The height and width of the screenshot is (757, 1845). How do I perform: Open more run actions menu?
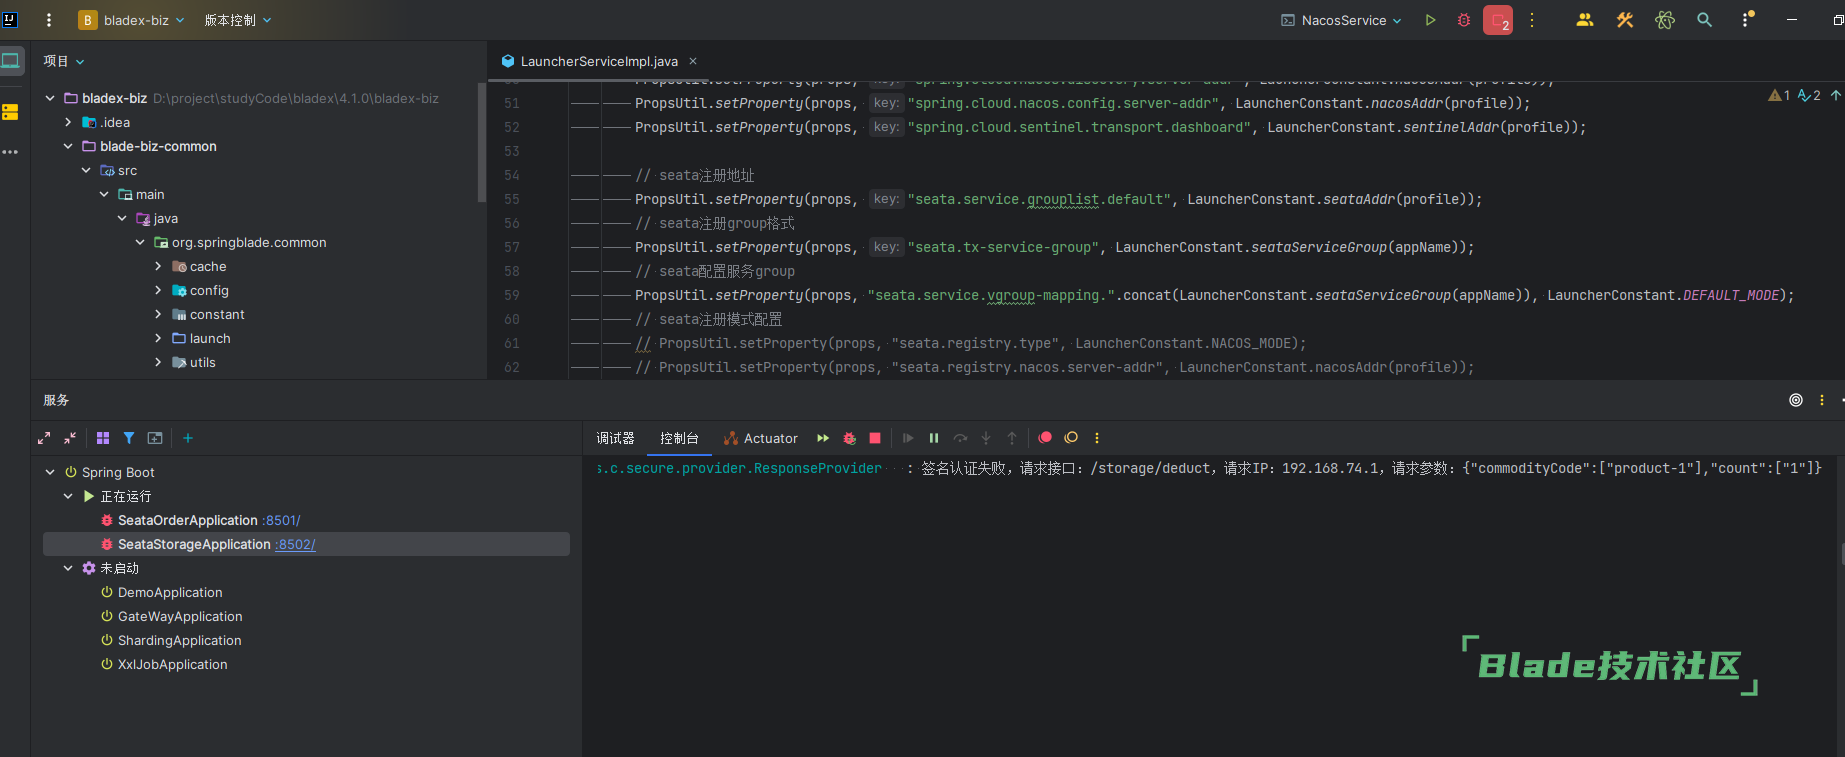click(1532, 20)
